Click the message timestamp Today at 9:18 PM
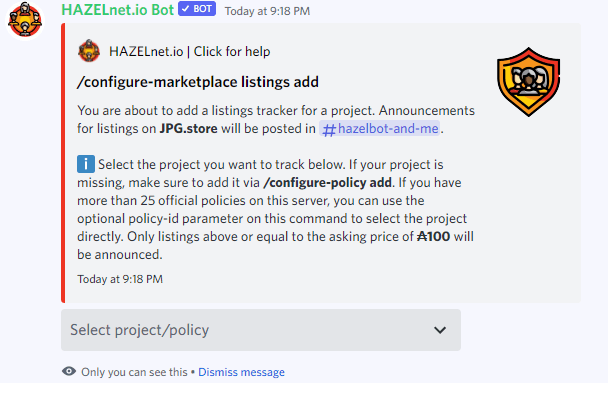Screen dimensions: 608x398 click(x=267, y=11)
